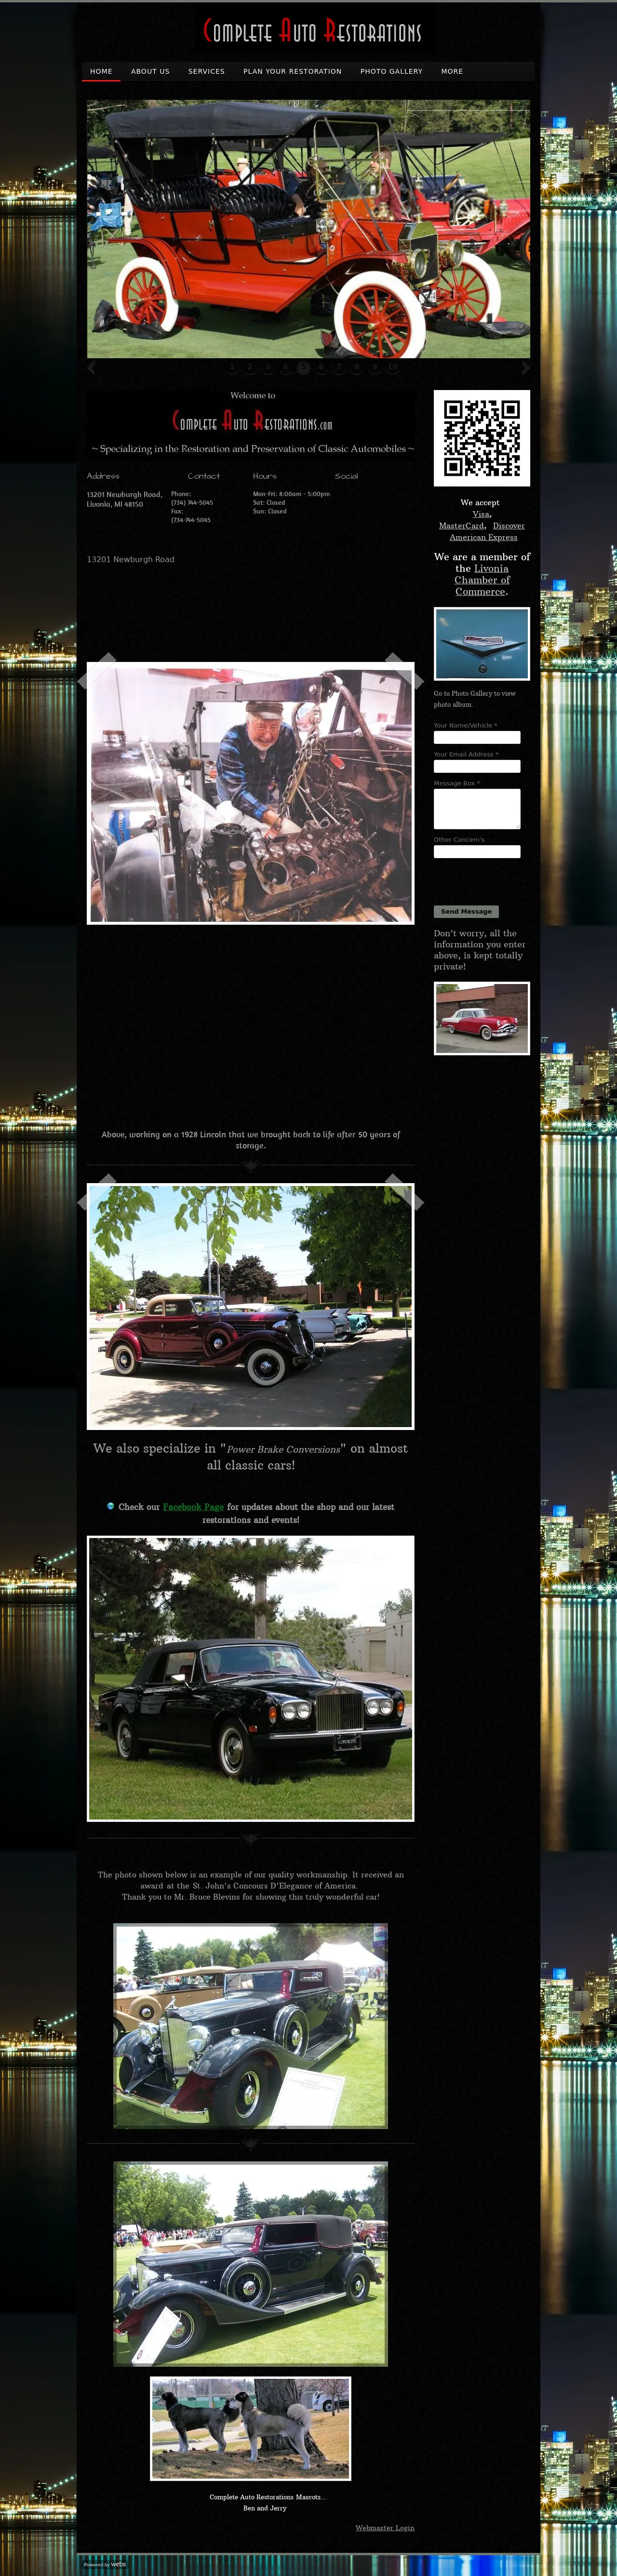Click the Go to Photo Gallery caption text
Screen dimensions: 617x2576
pyautogui.click(x=475, y=699)
